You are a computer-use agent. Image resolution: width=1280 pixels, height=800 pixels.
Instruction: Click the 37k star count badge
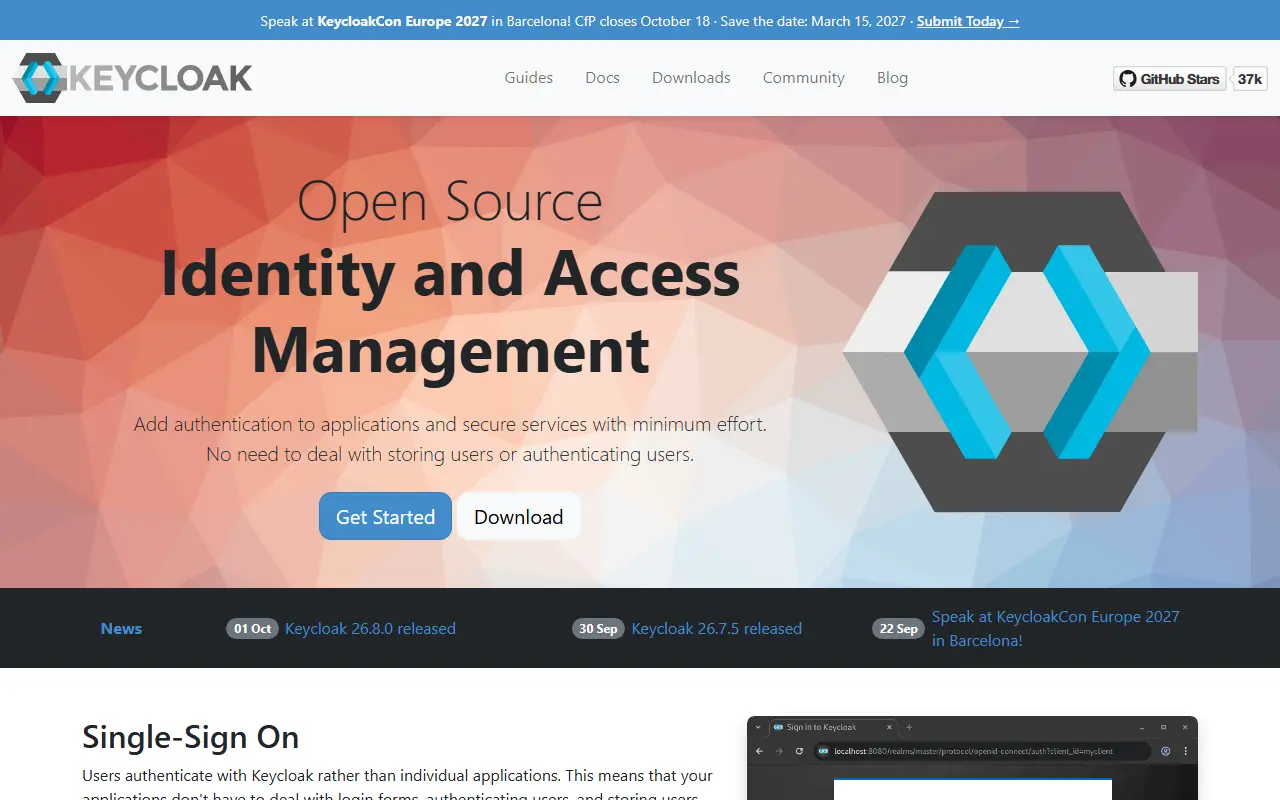coord(1250,79)
